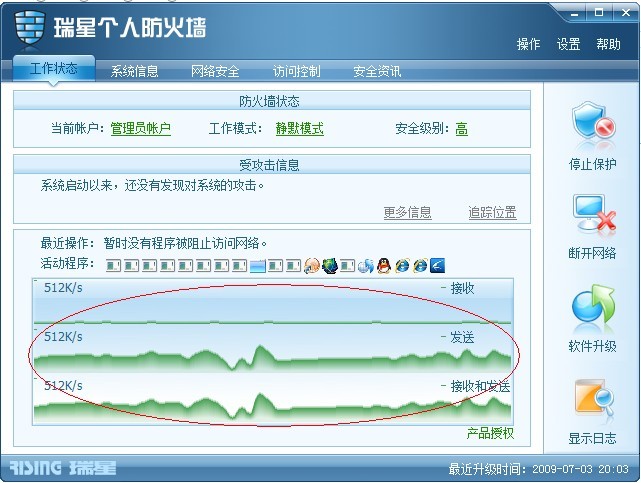Select the orange globe icon in active programs
Image resolution: width=641 pixels, height=483 pixels.
pyautogui.click(x=312, y=266)
